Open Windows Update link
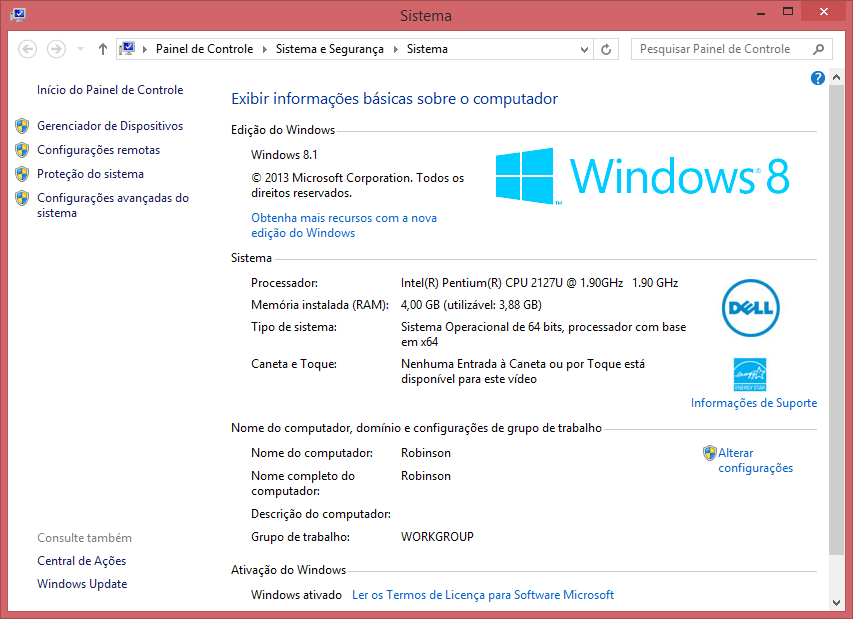 tap(82, 584)
